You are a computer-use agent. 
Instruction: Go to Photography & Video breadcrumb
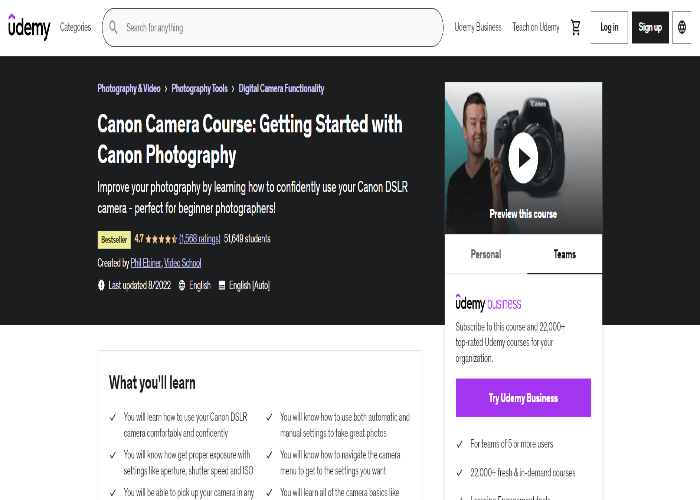pyautogui.click(x=129, y=88)
